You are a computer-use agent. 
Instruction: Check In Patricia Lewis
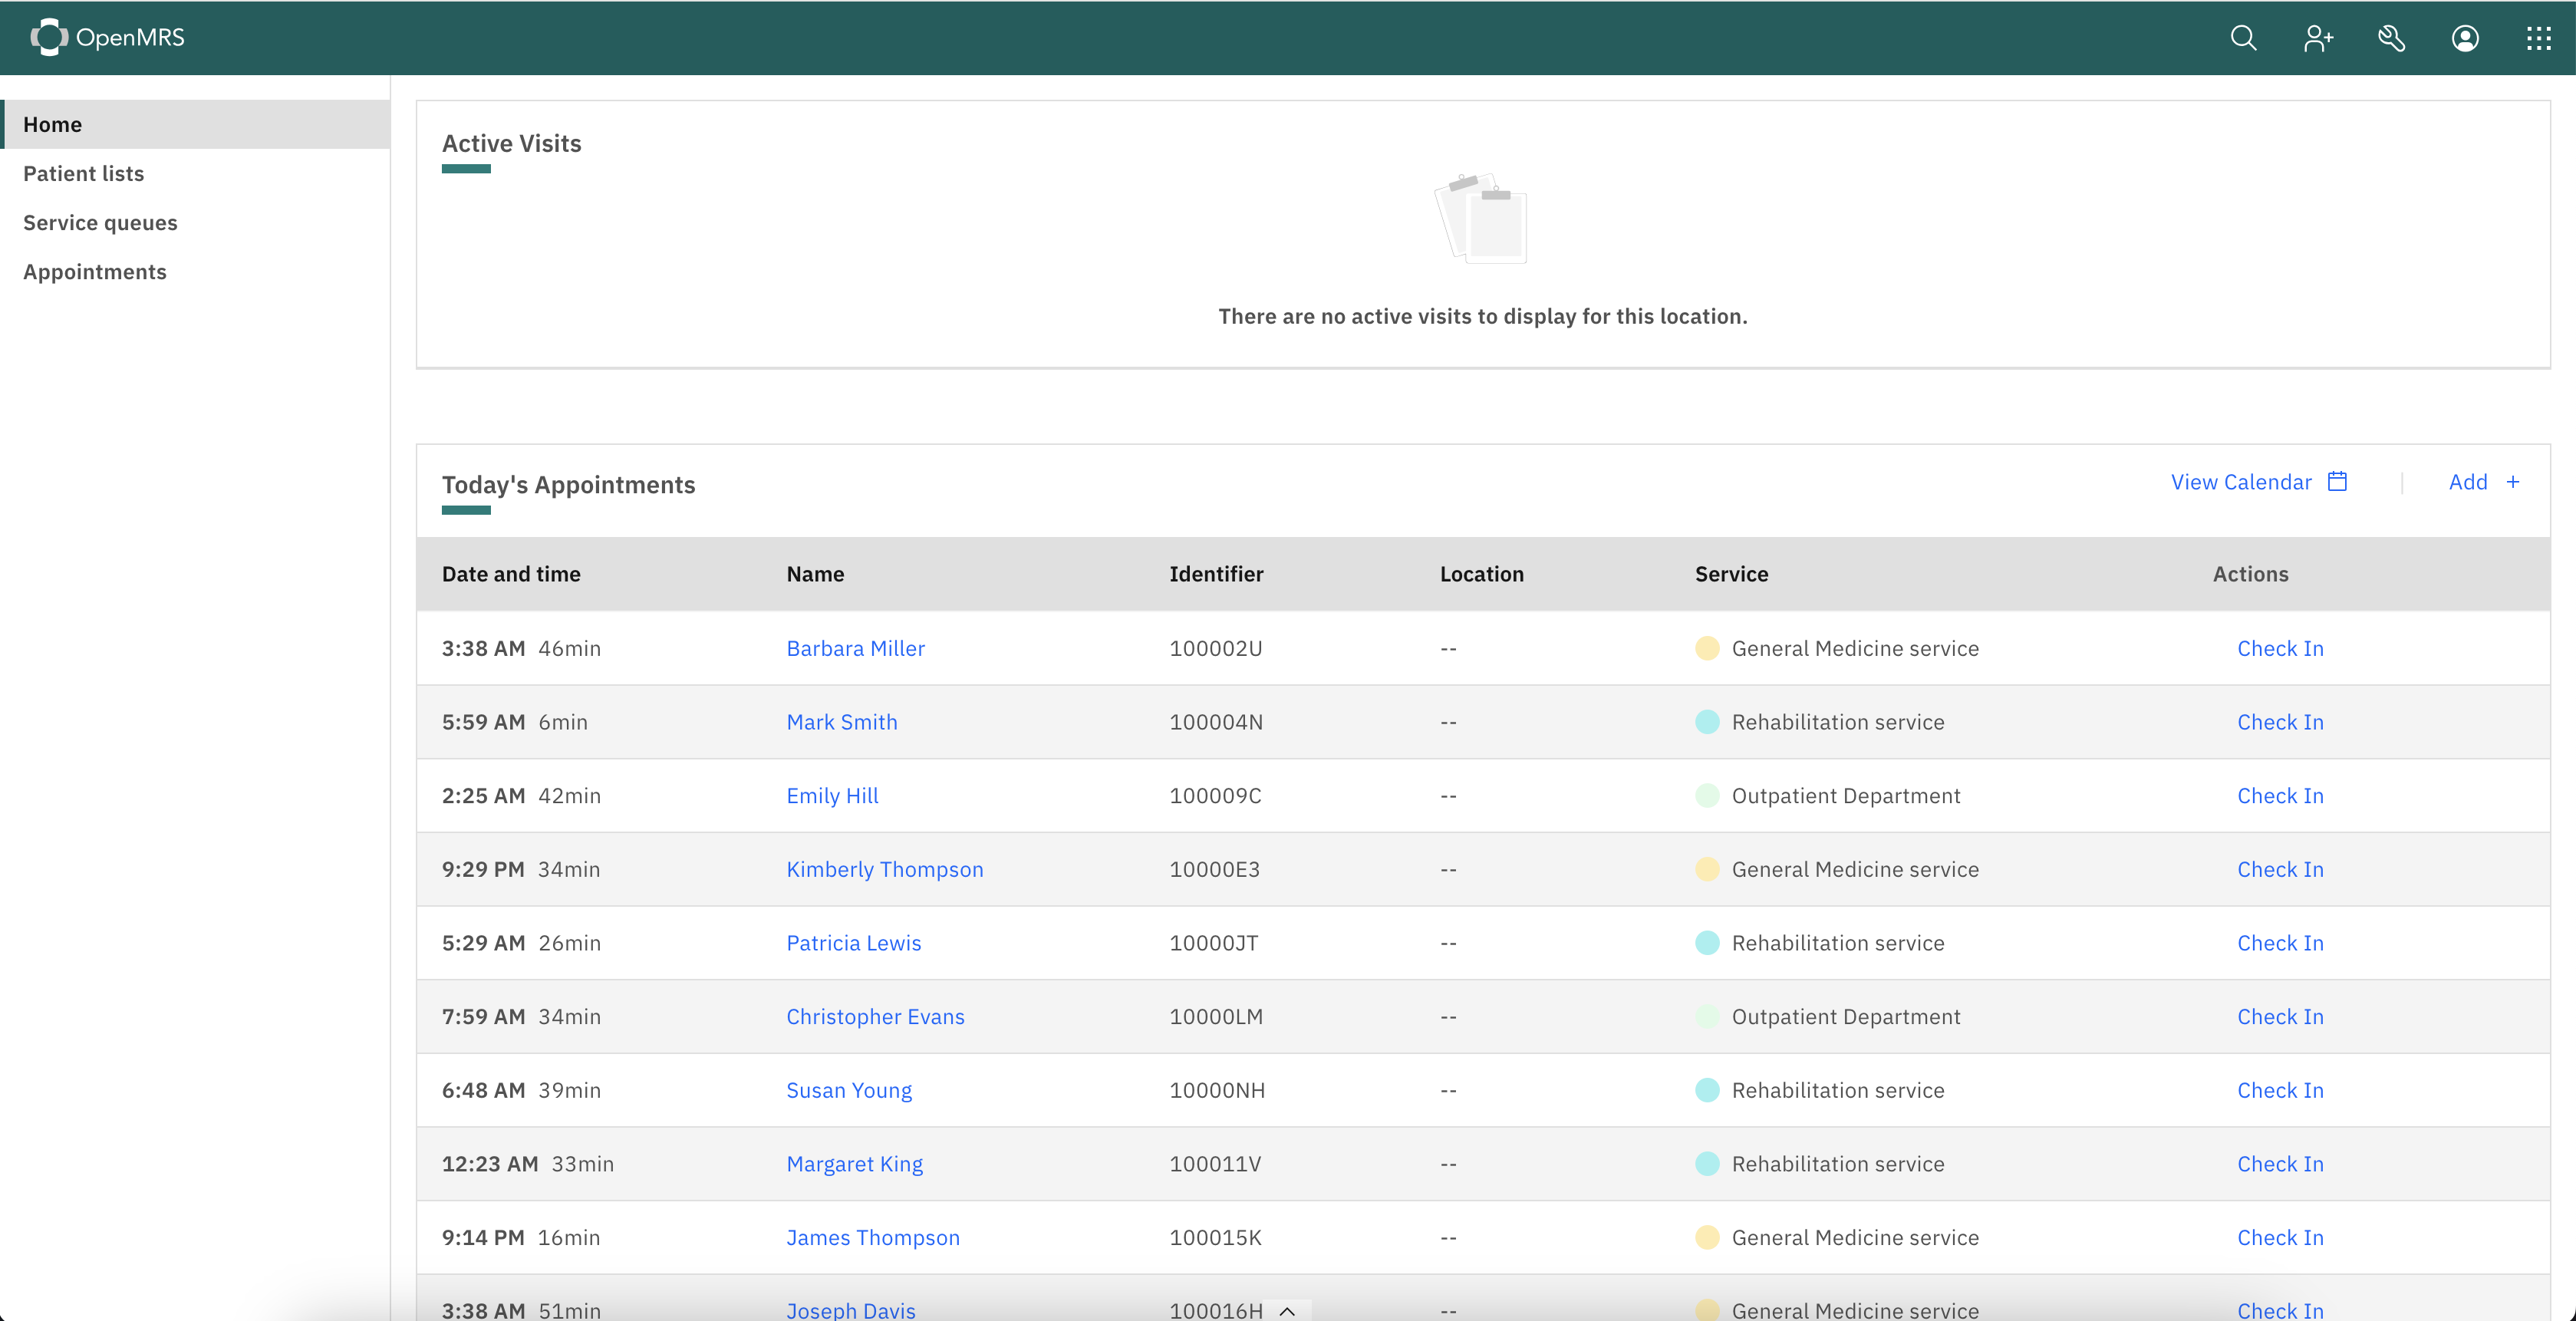(2280, 943)
